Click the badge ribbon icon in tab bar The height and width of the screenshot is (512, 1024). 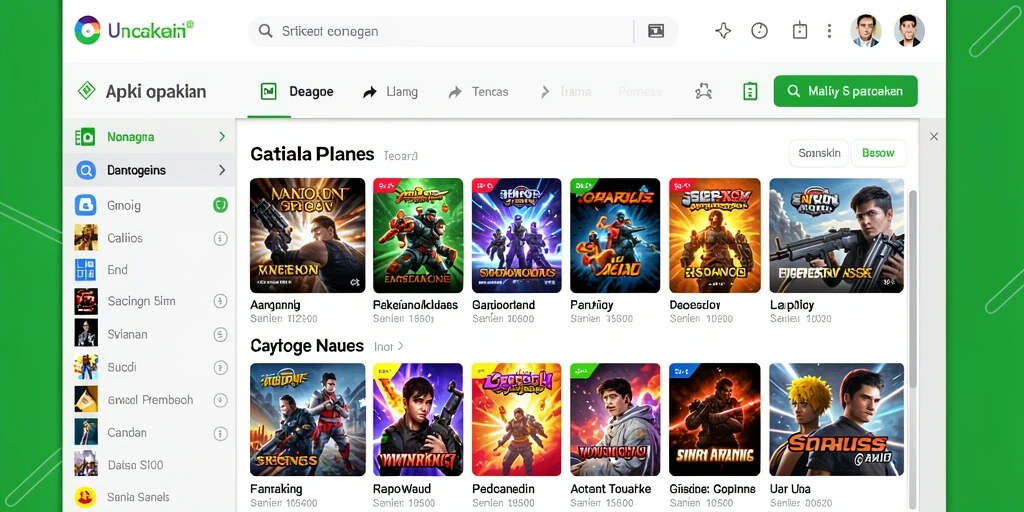pos(703,91)
